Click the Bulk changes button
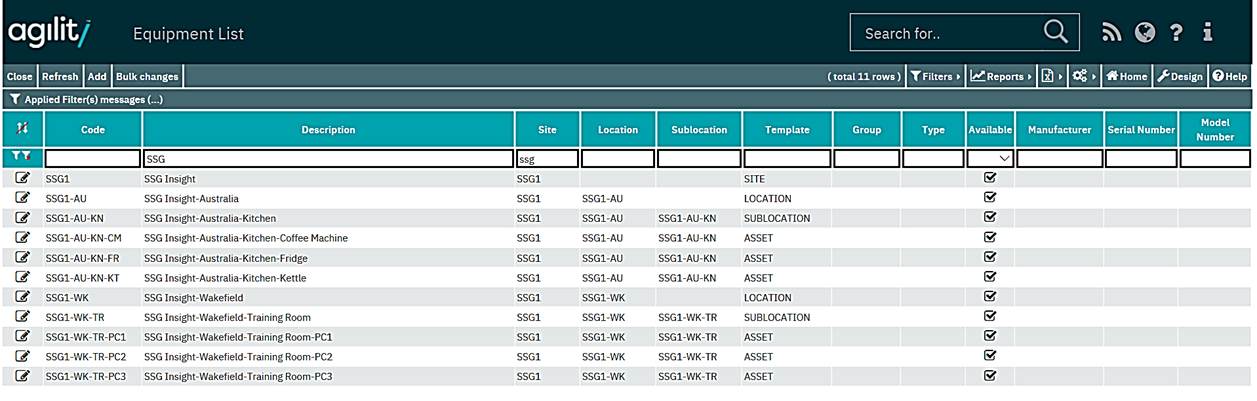1257x401 pixels. click(x=147, y=76)
